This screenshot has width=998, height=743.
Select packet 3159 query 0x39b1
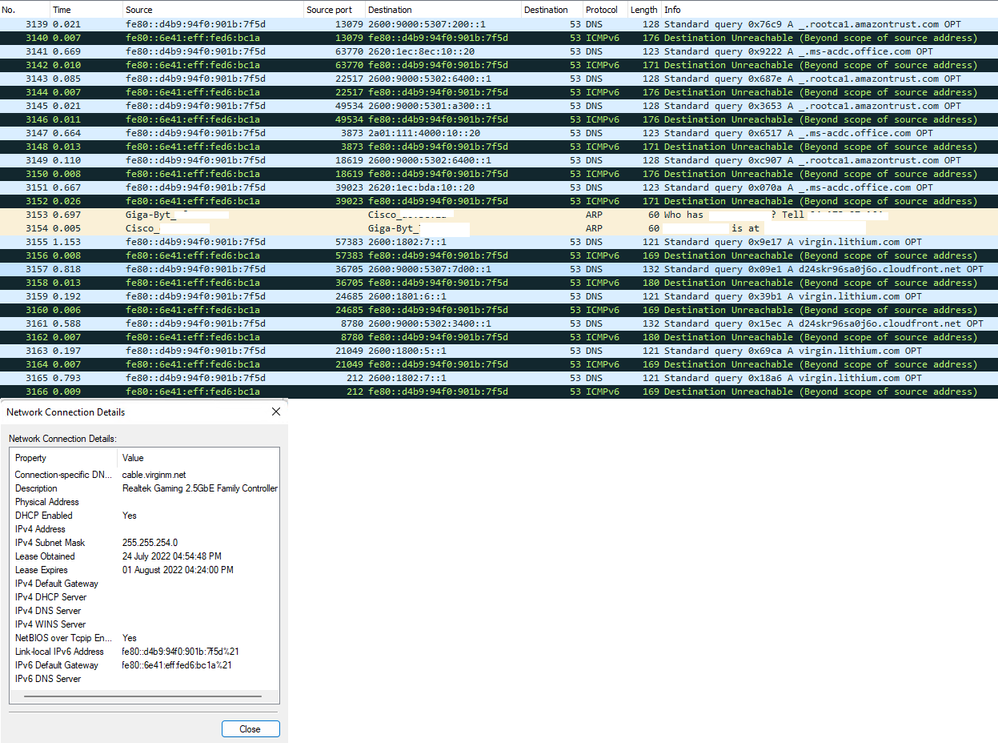(x=499, y=296)
